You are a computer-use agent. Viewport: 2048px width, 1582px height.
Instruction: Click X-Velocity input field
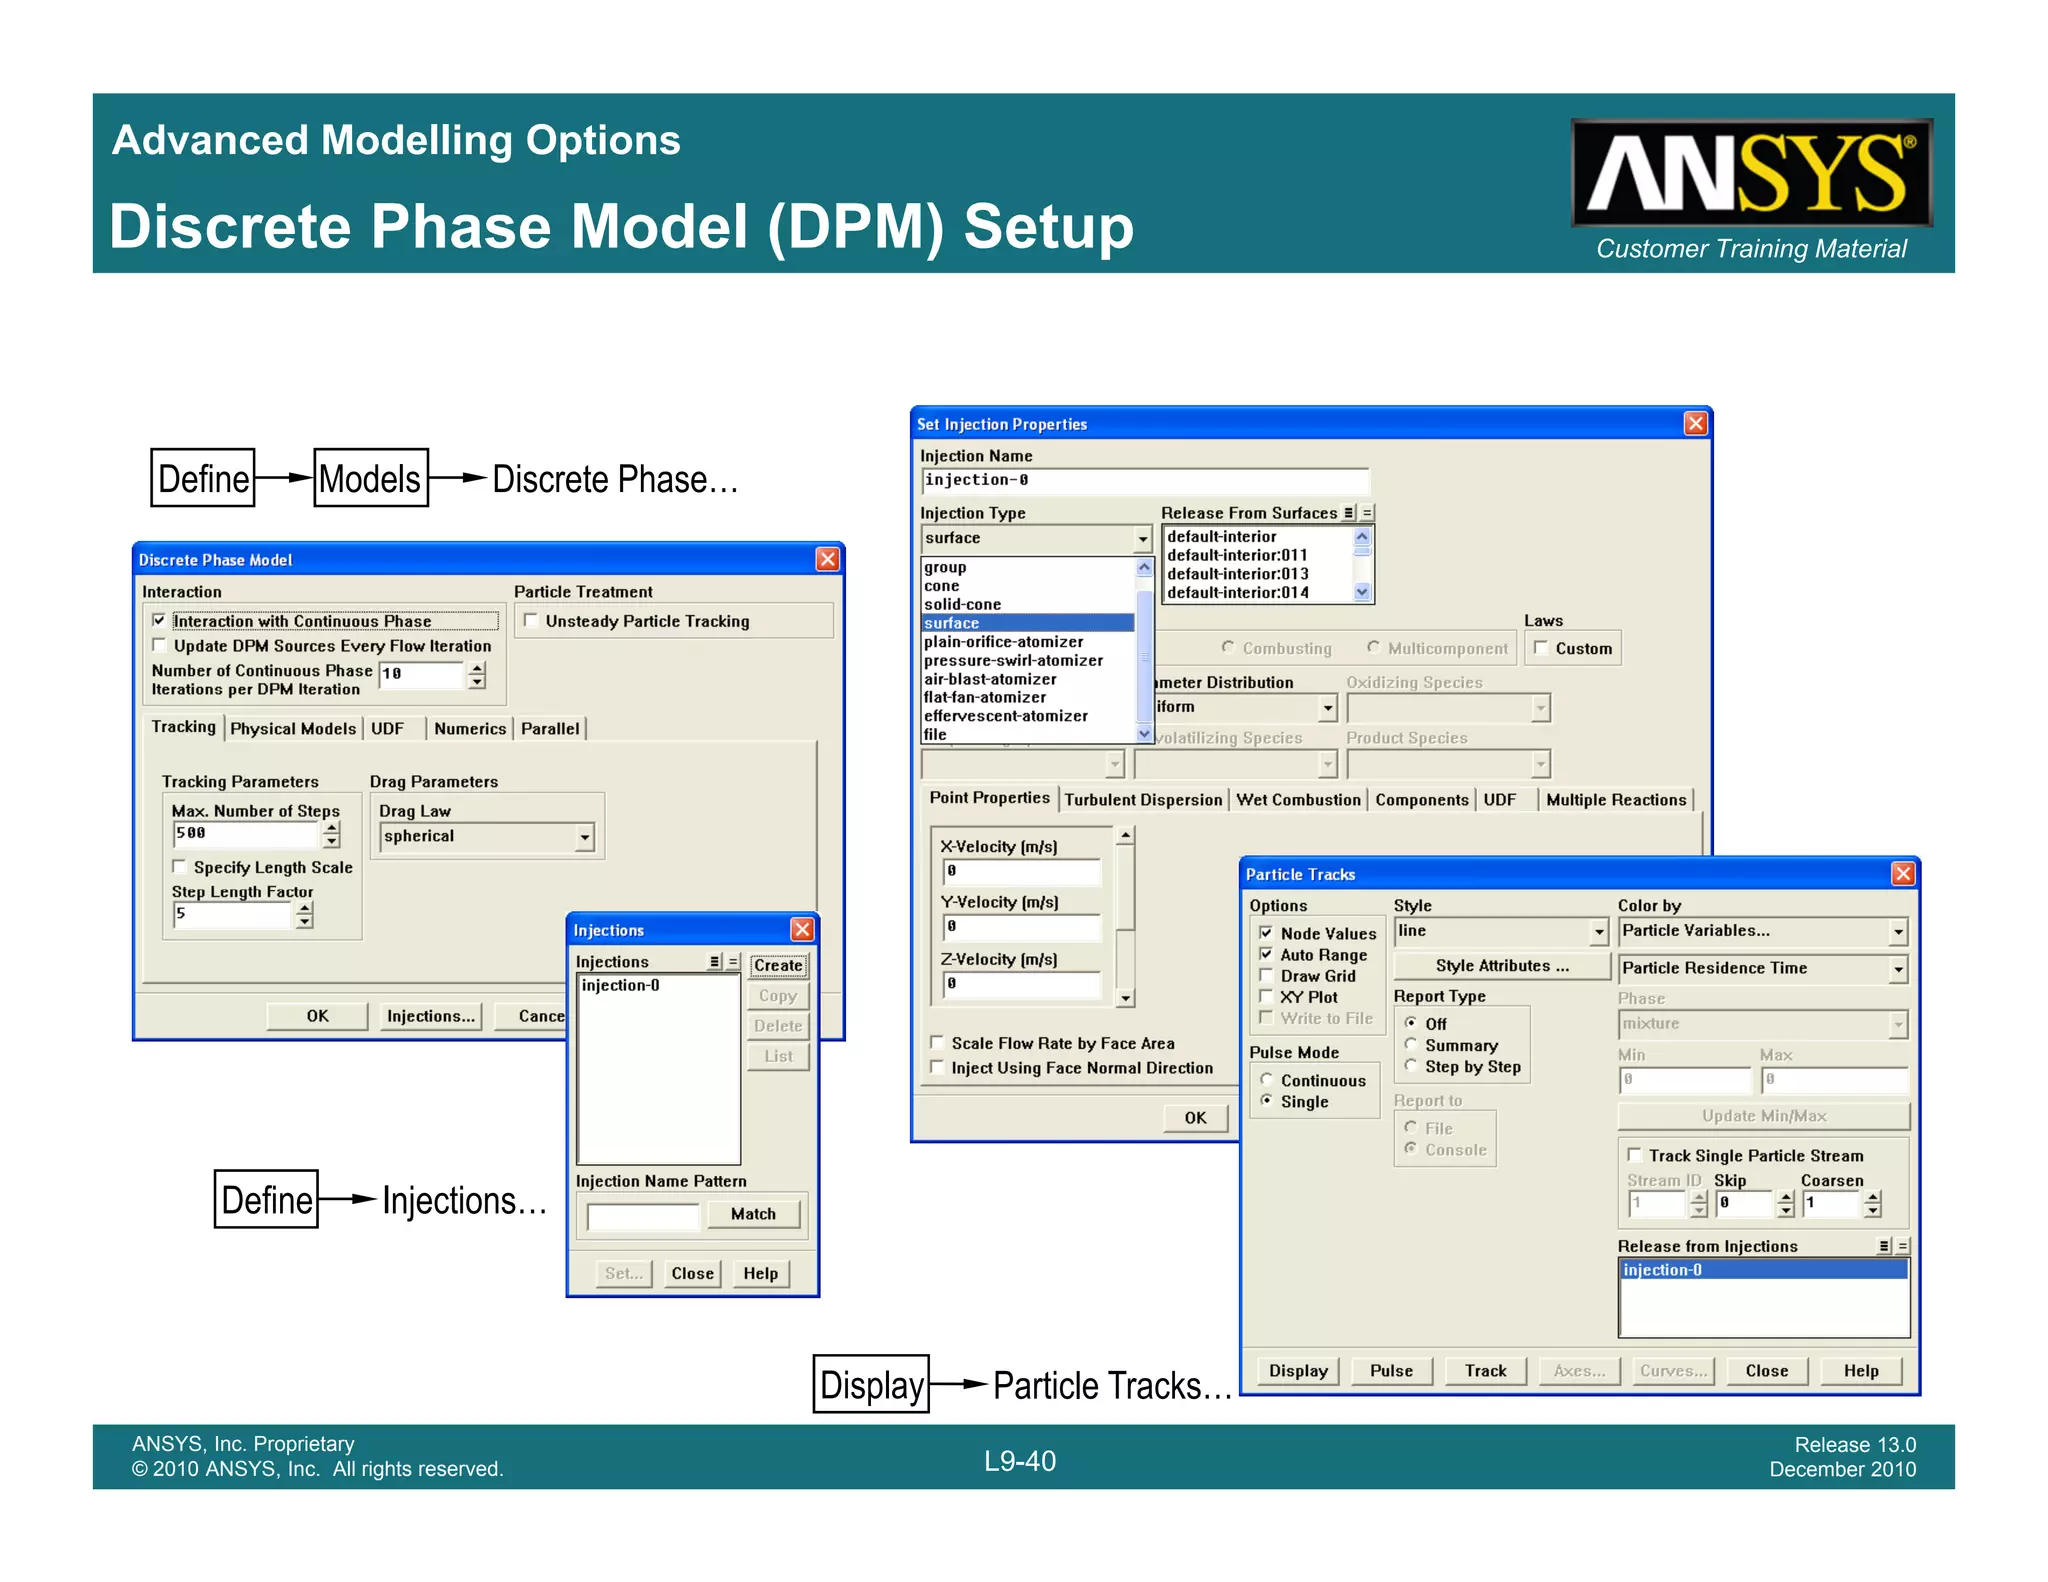point(1021,871)
